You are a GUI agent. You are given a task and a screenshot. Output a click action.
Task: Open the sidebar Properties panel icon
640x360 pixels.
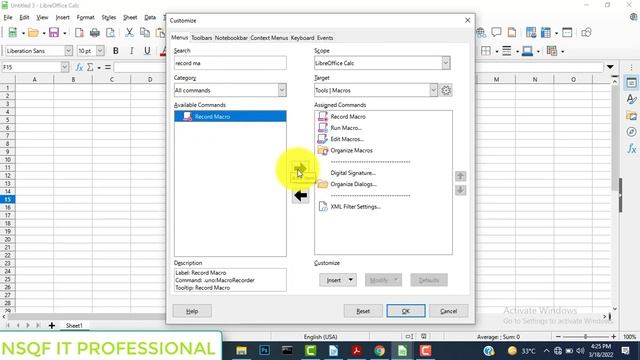pyautogui.click(x=631, y=83)
